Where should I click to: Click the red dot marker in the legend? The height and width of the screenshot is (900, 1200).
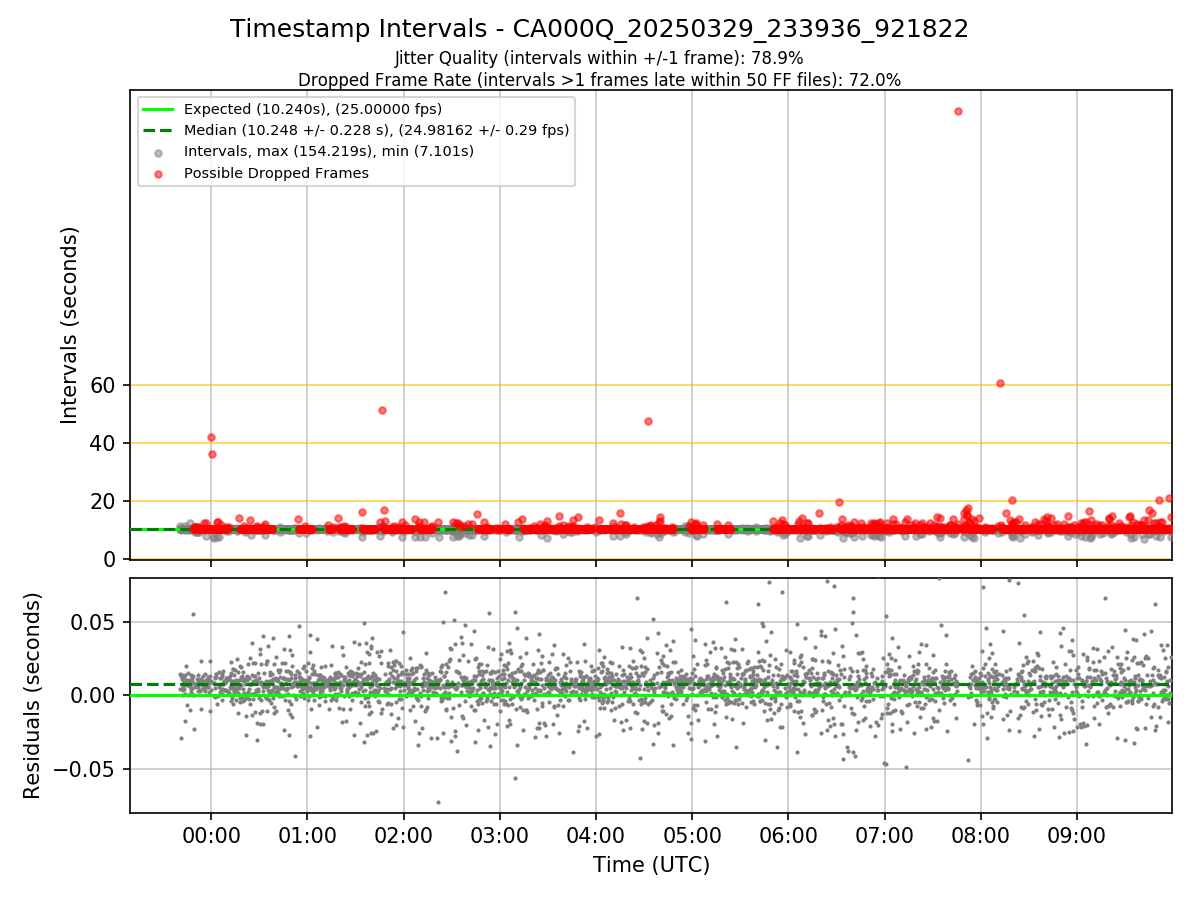(159, 174)
